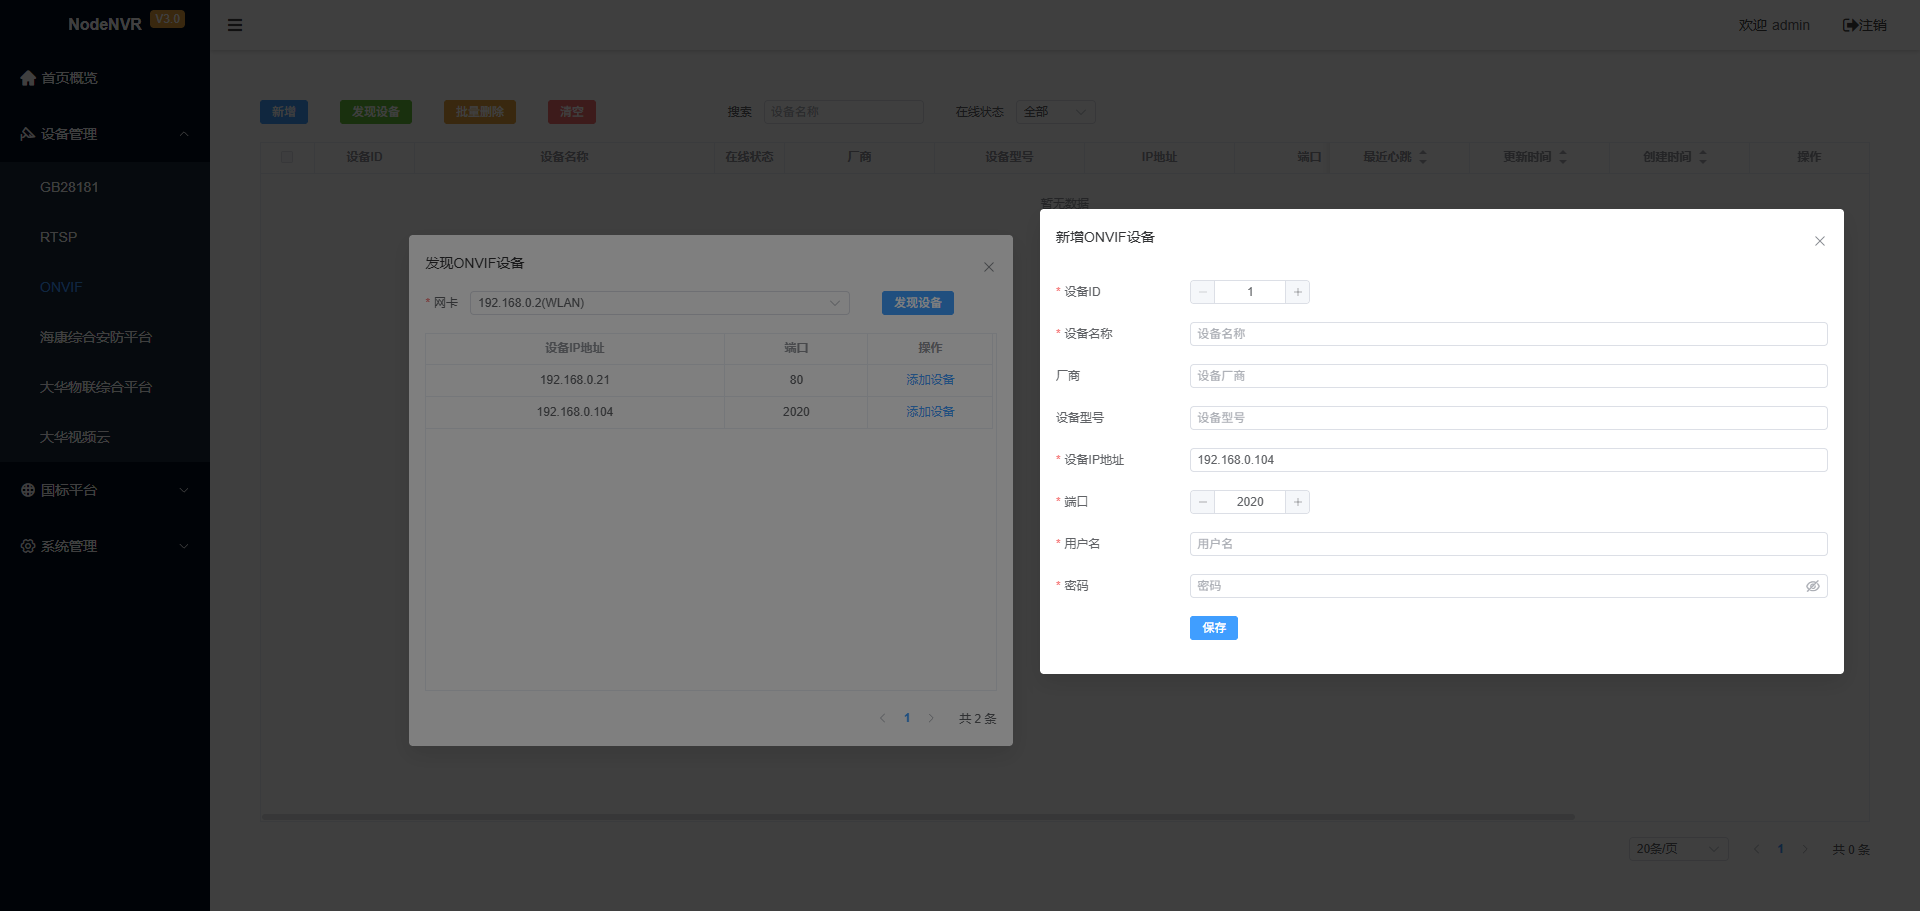Sort by 更新时间 column arrows

pyautogui.click(x=1563, y=157)
